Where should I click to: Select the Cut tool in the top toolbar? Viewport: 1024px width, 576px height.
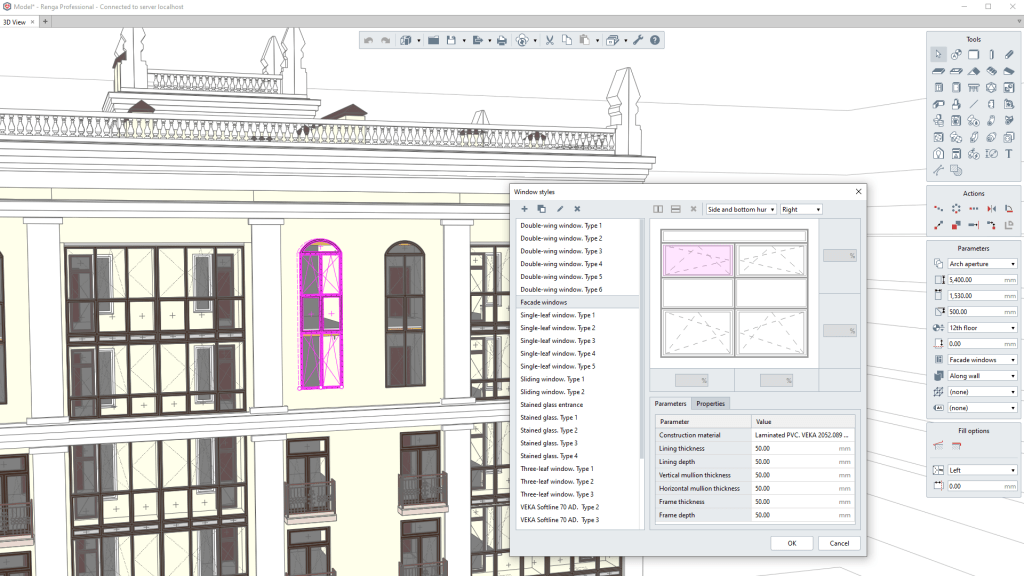[x=549, y=40]
